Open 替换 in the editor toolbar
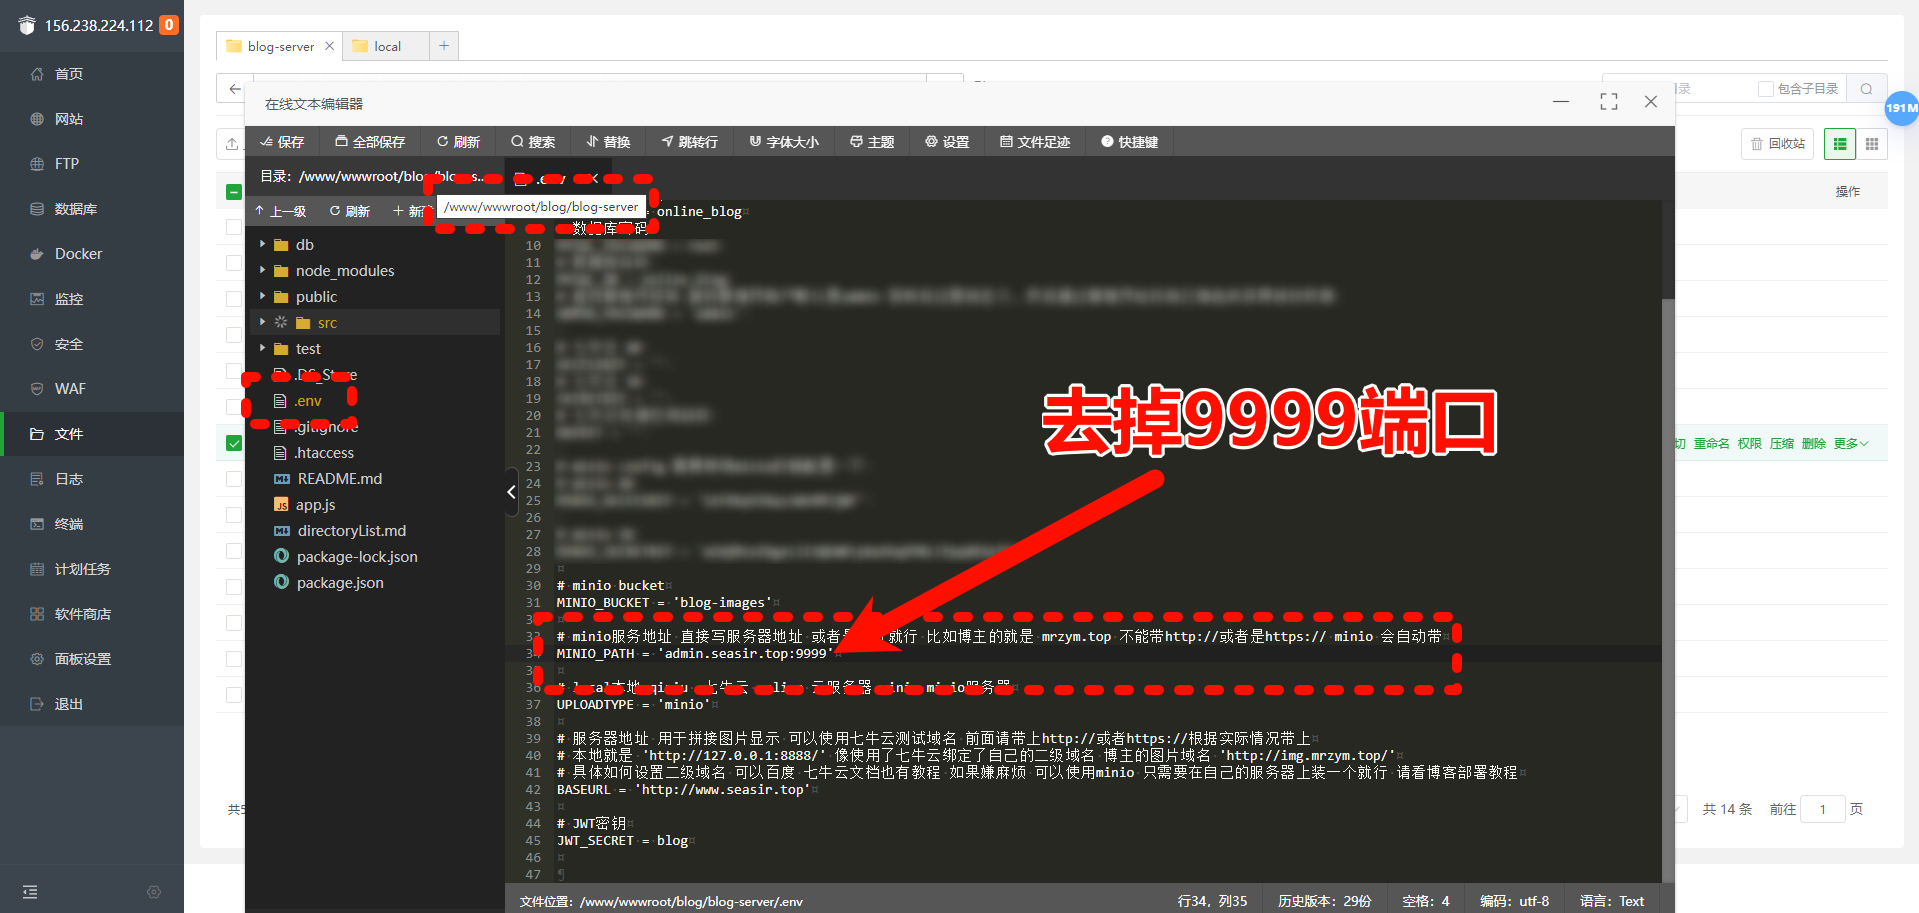Screen dimensions: 1919x913 coord(608,142)
